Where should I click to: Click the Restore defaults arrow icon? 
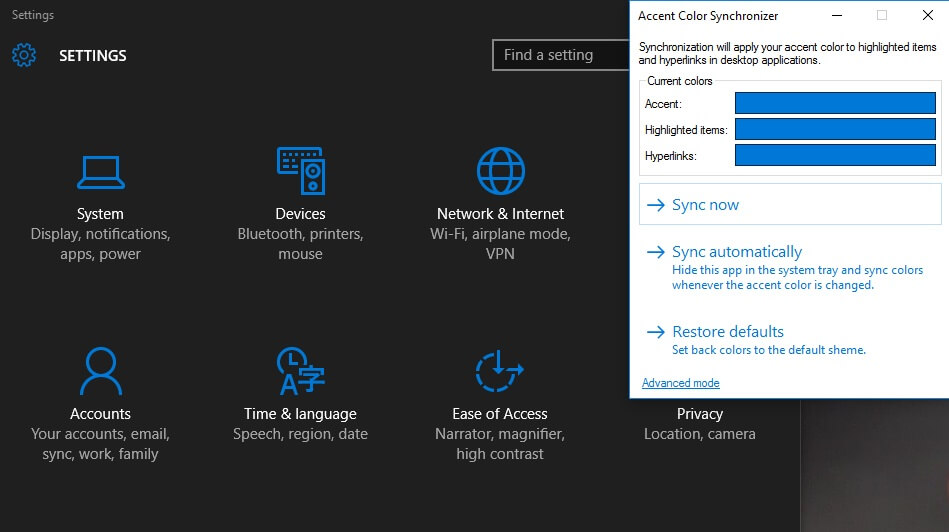[655, 332]
